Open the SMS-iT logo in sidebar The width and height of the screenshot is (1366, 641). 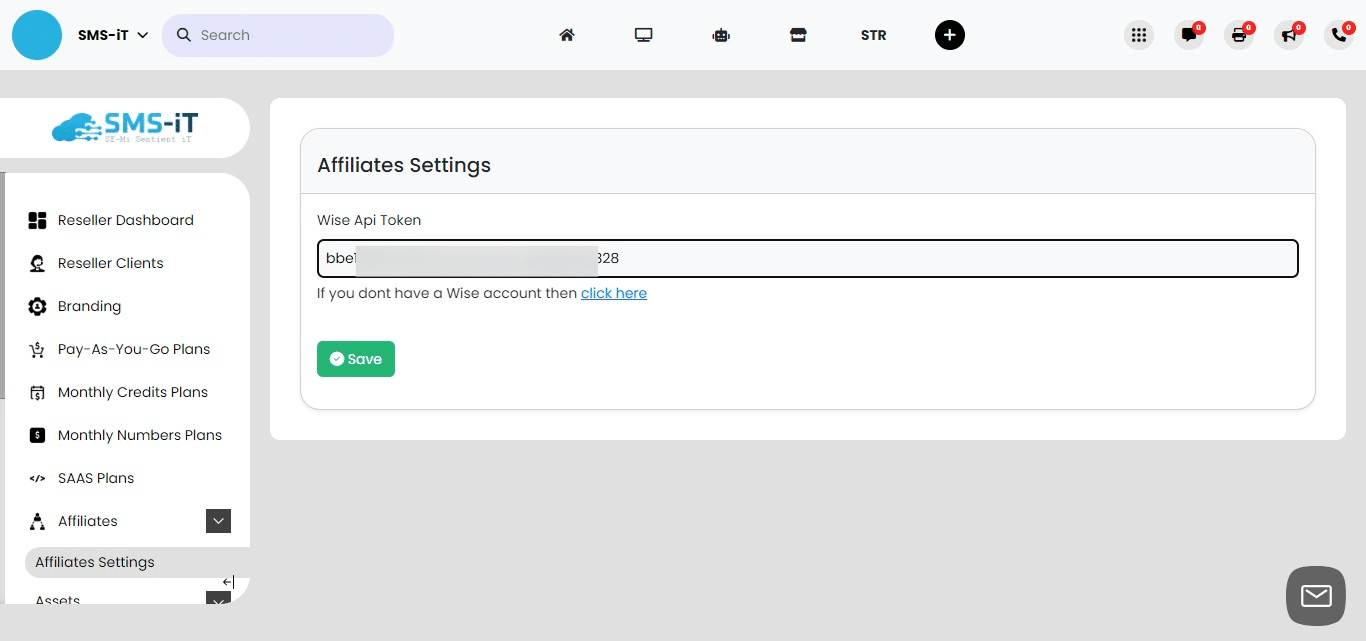coord(124,127)
